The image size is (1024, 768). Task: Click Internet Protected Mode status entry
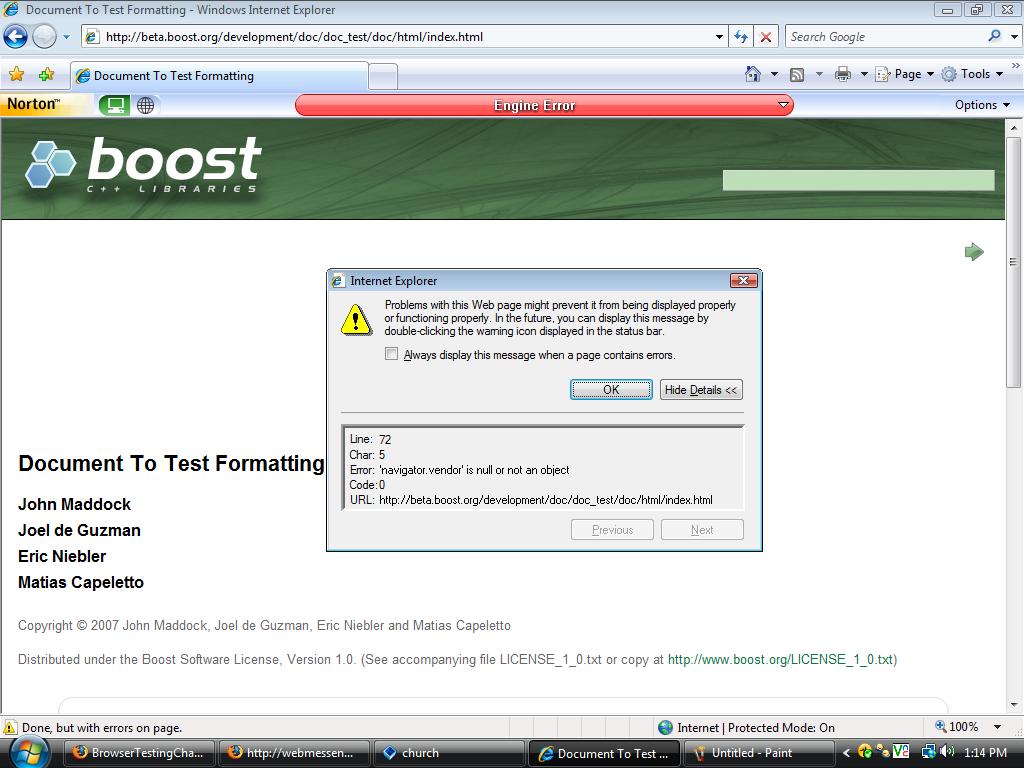(746, 728)
